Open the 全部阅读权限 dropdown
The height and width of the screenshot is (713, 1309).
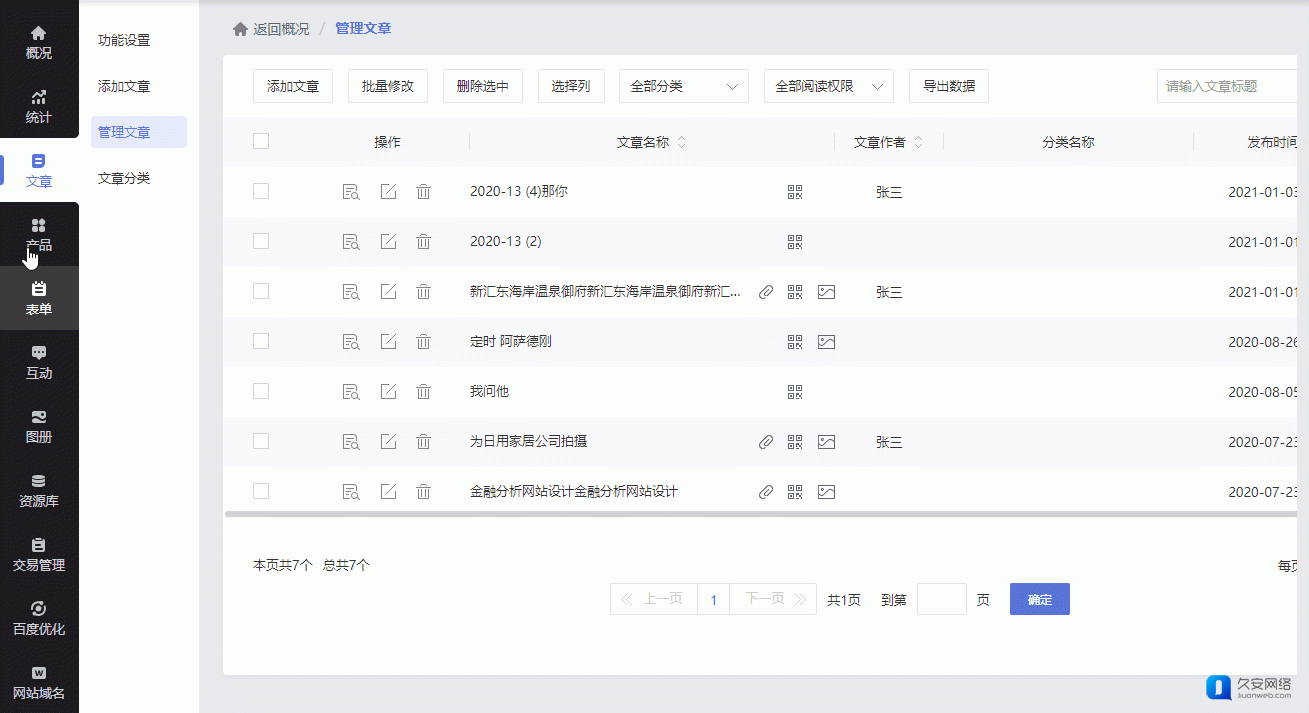829,86
